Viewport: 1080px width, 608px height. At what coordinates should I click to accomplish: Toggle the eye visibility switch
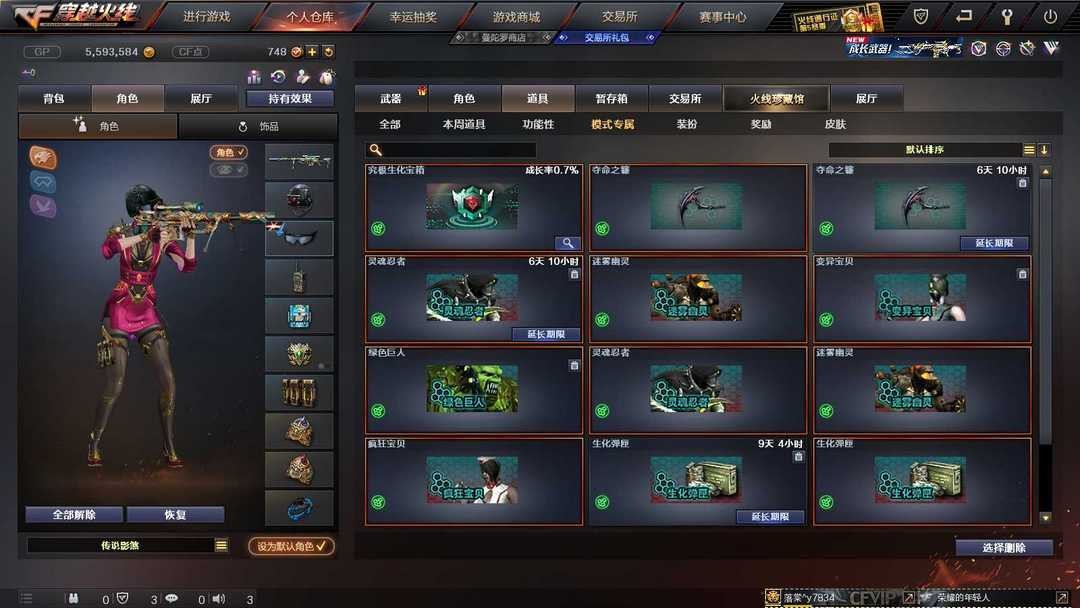(x=229, y=169)
